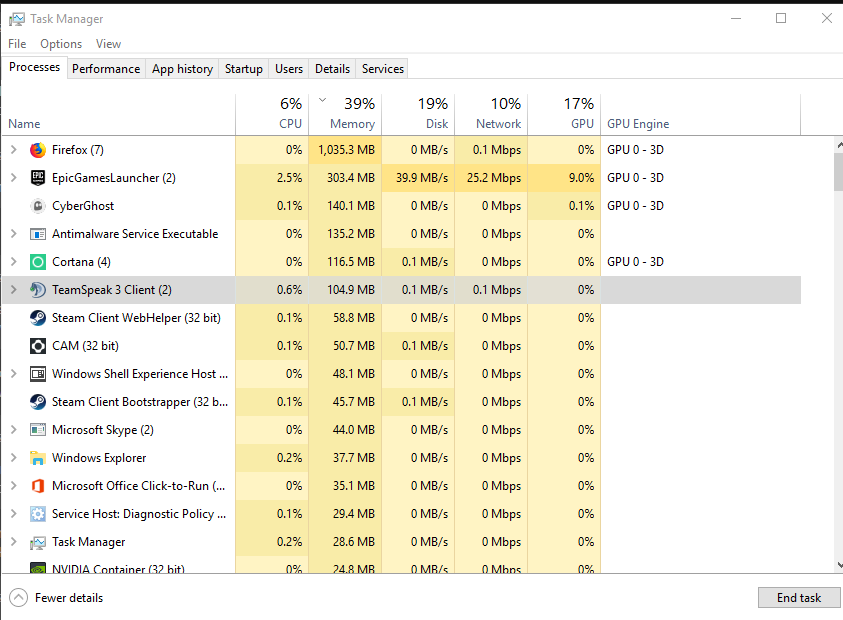
Task: Switch to the Performance tab
Action: pyautogui.click(x=106, y=69)
